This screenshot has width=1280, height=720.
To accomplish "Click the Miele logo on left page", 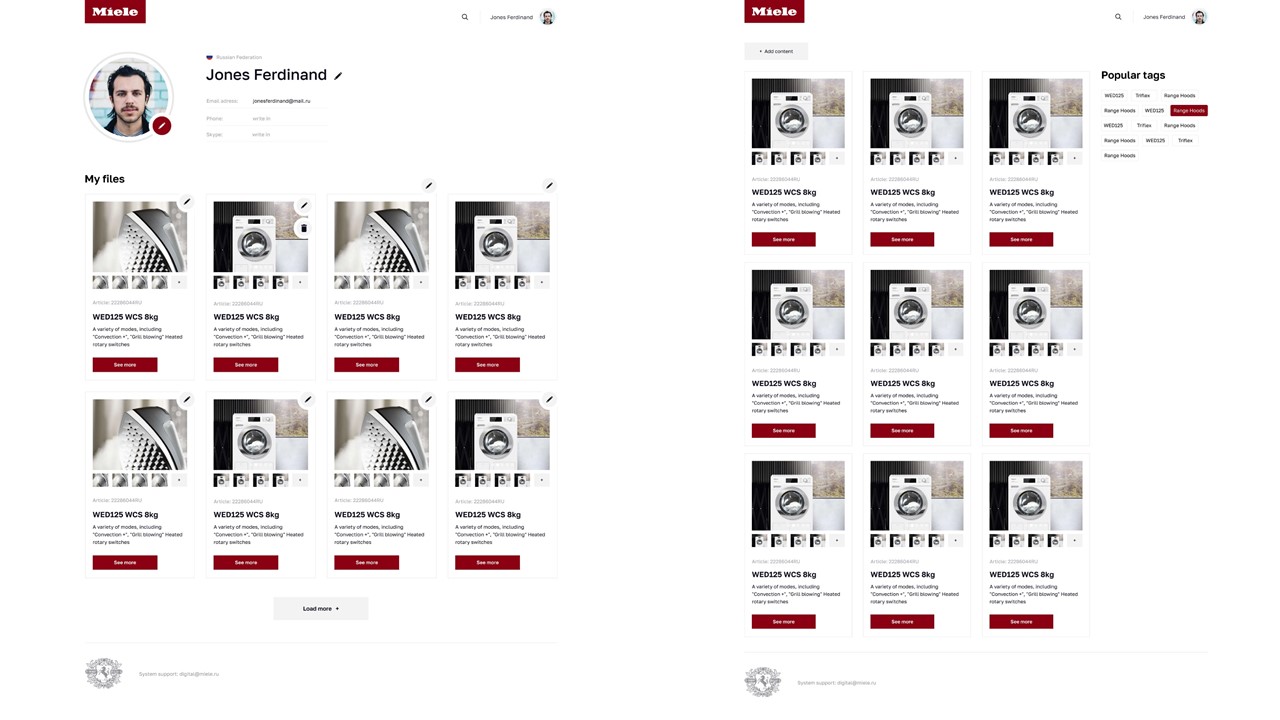I will click(x=115, y=11).
